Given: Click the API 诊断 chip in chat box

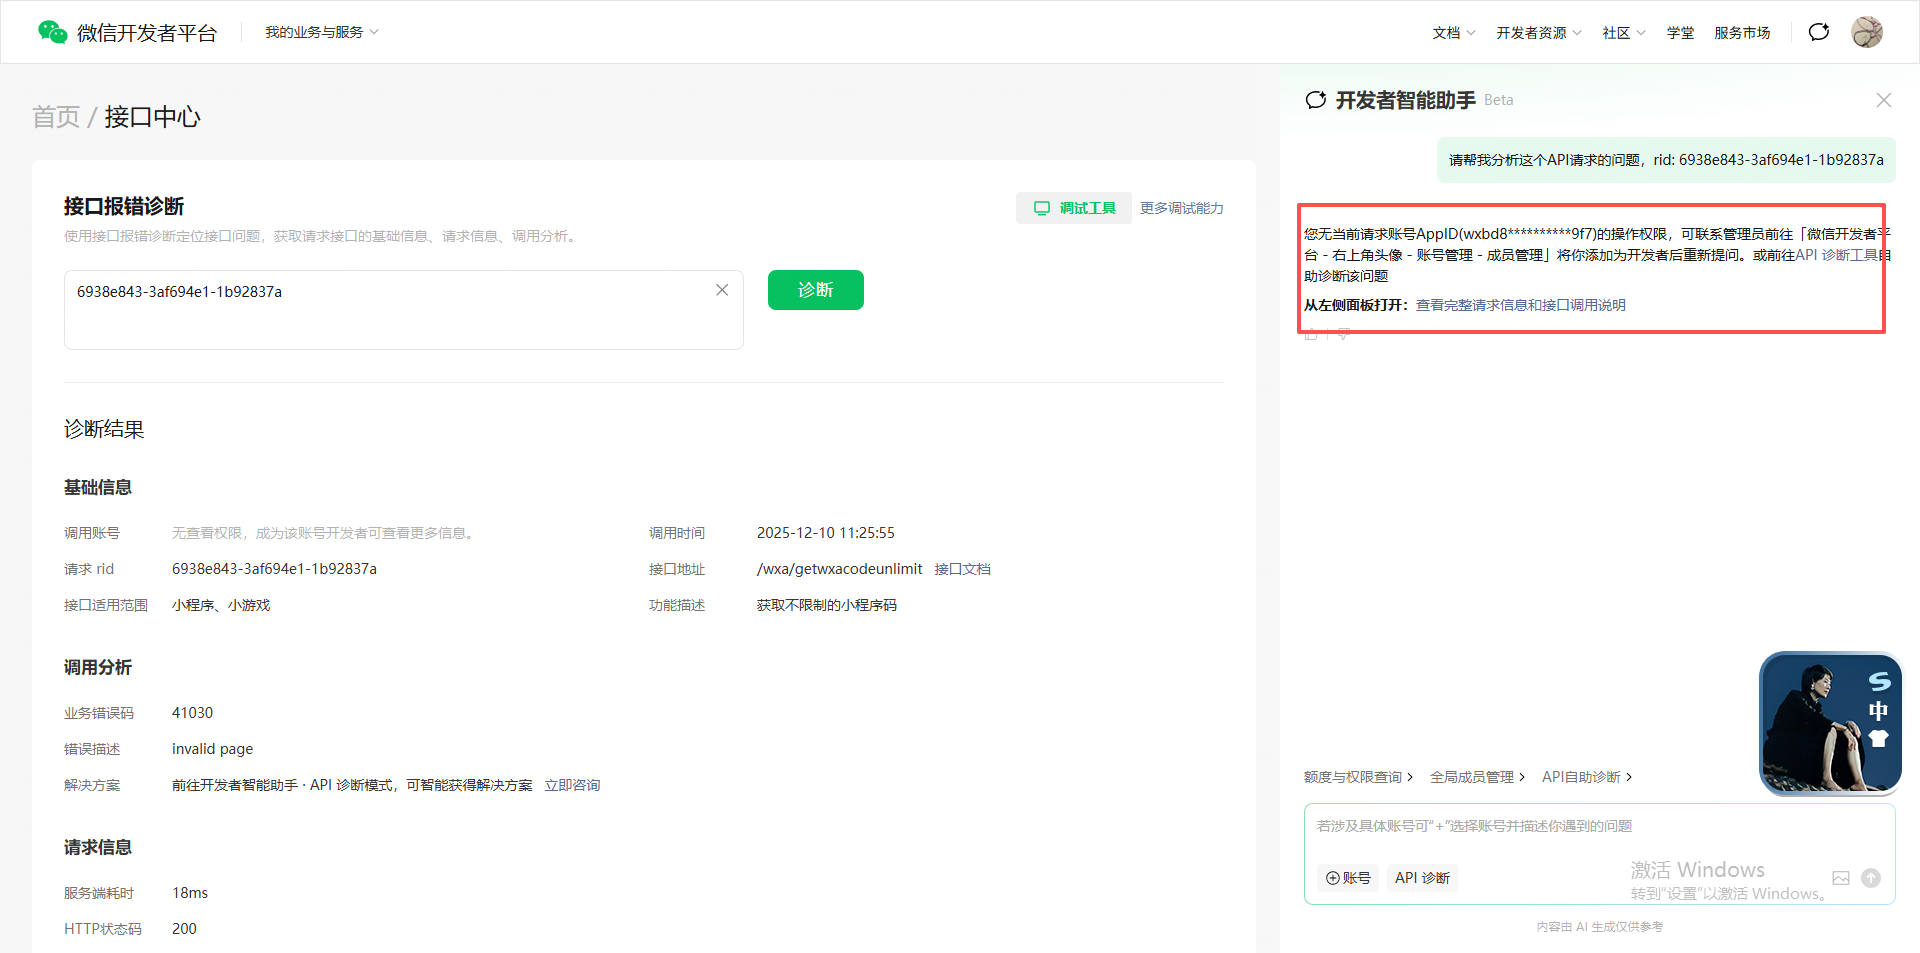Looking at the screenshot, I should coord(1422,878).
